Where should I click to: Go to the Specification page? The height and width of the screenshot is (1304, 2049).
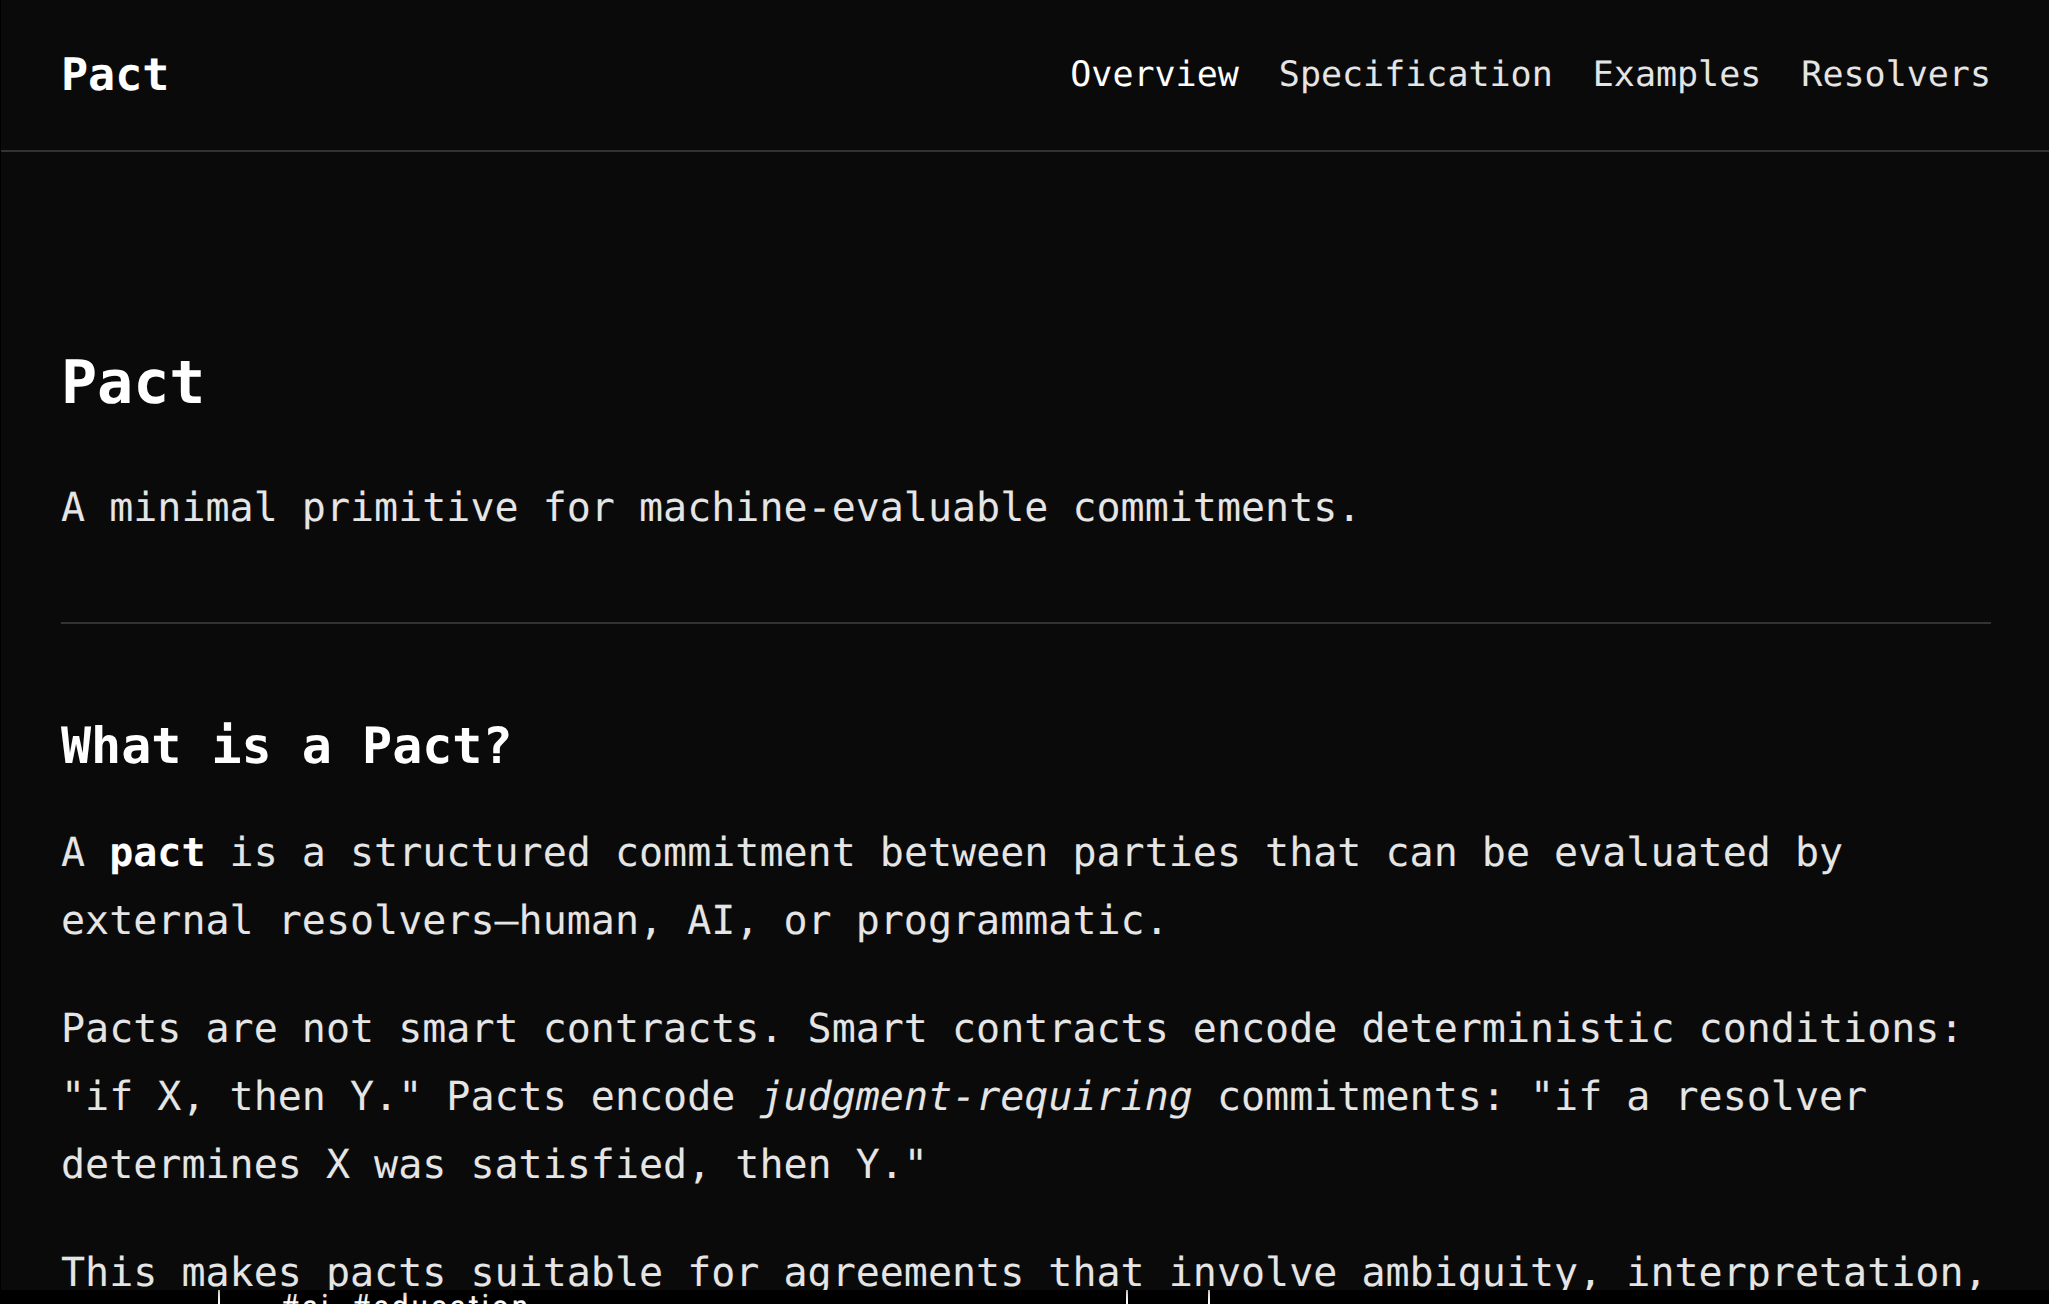coord(1415,75)
